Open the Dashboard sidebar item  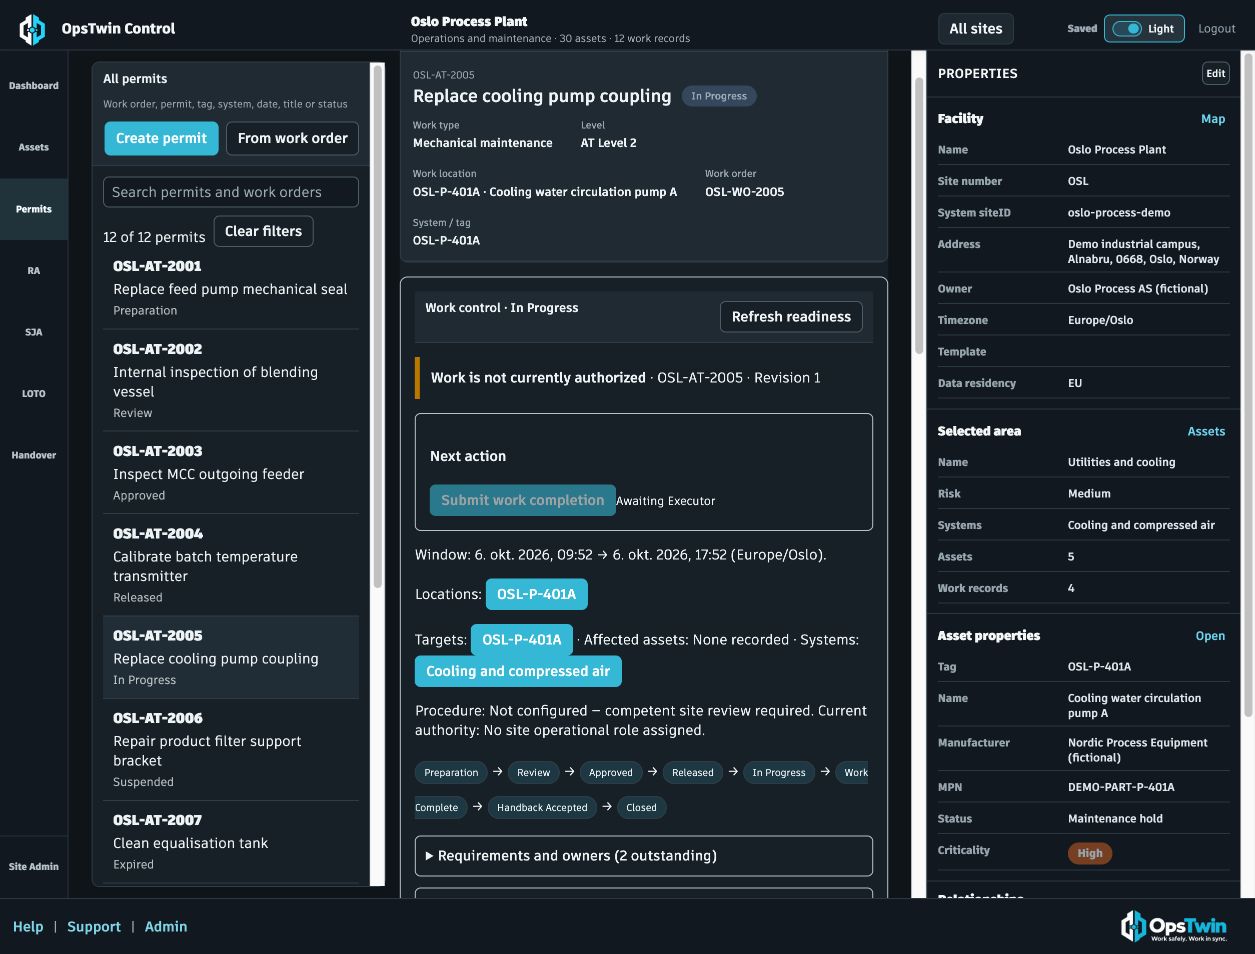coord(34,86)
